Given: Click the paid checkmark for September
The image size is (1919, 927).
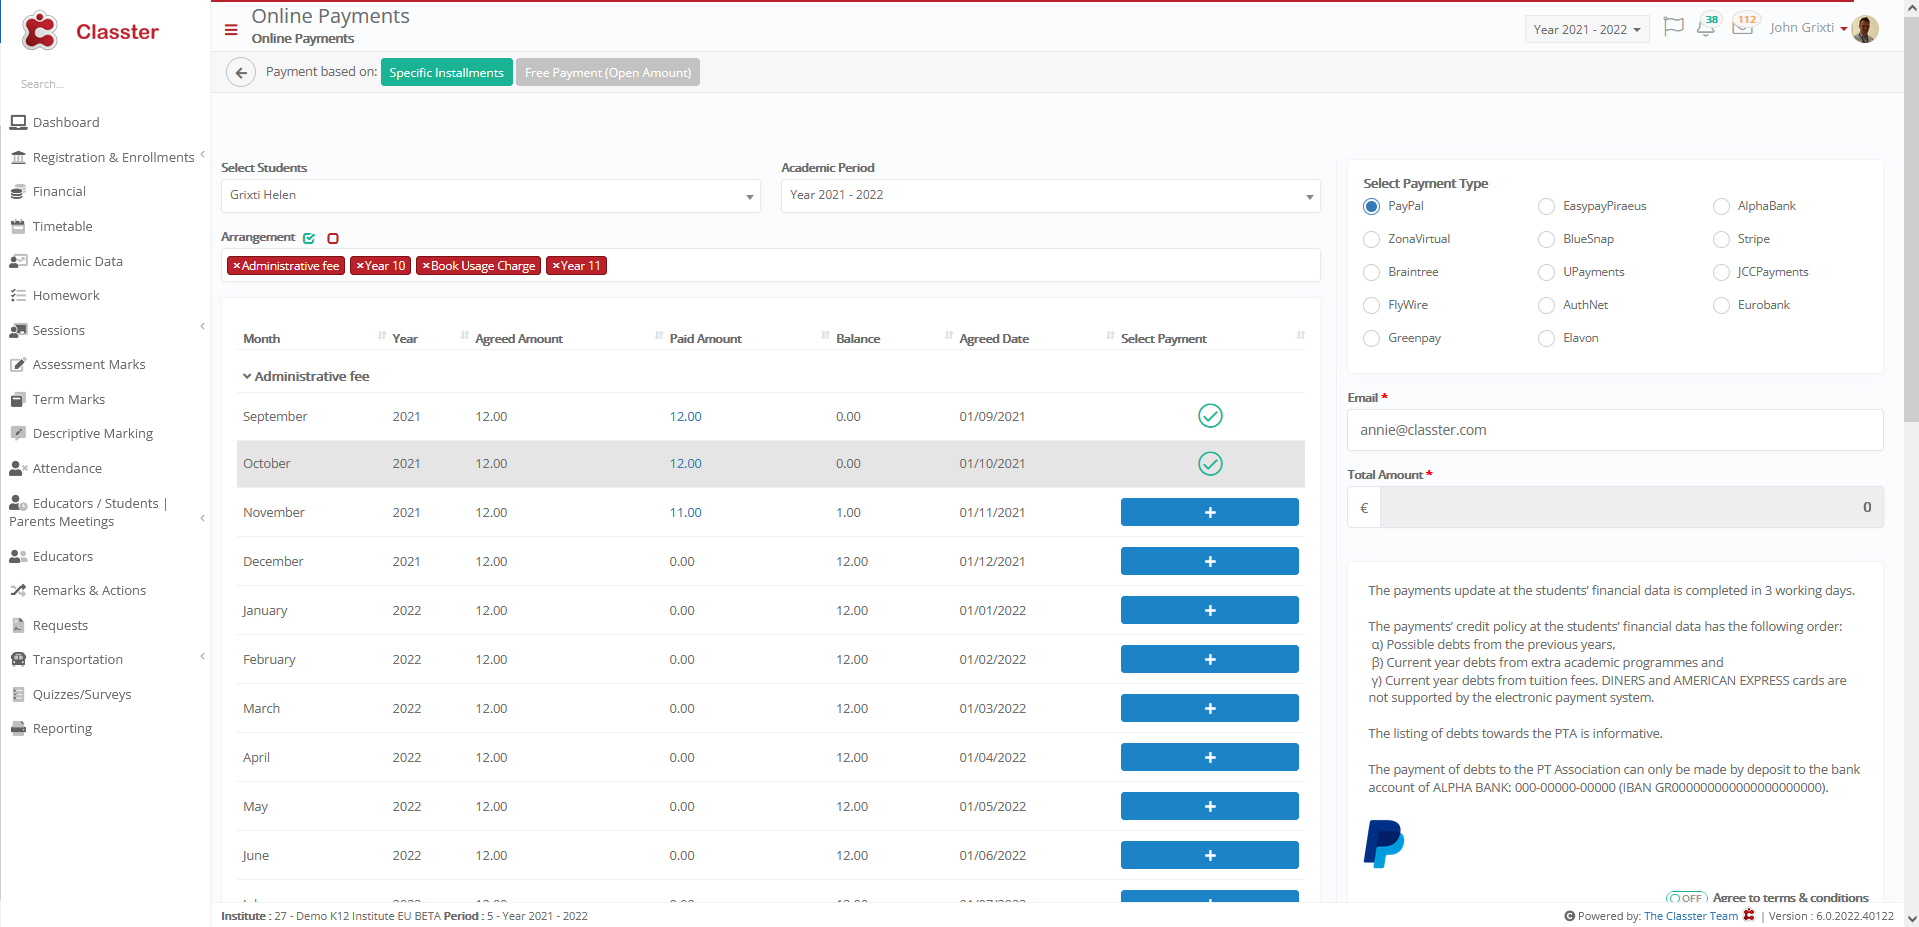Looking at the screenshot, I should (x=1210, y=416).
